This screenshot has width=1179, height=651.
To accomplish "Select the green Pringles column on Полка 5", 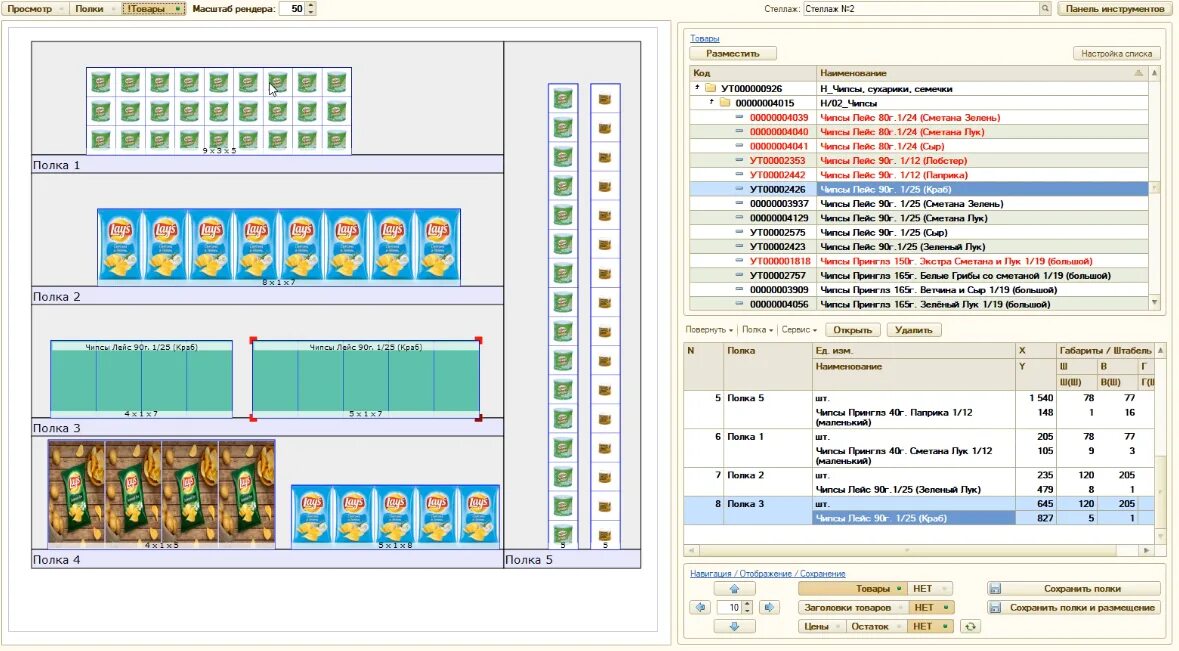I will 563,316.
